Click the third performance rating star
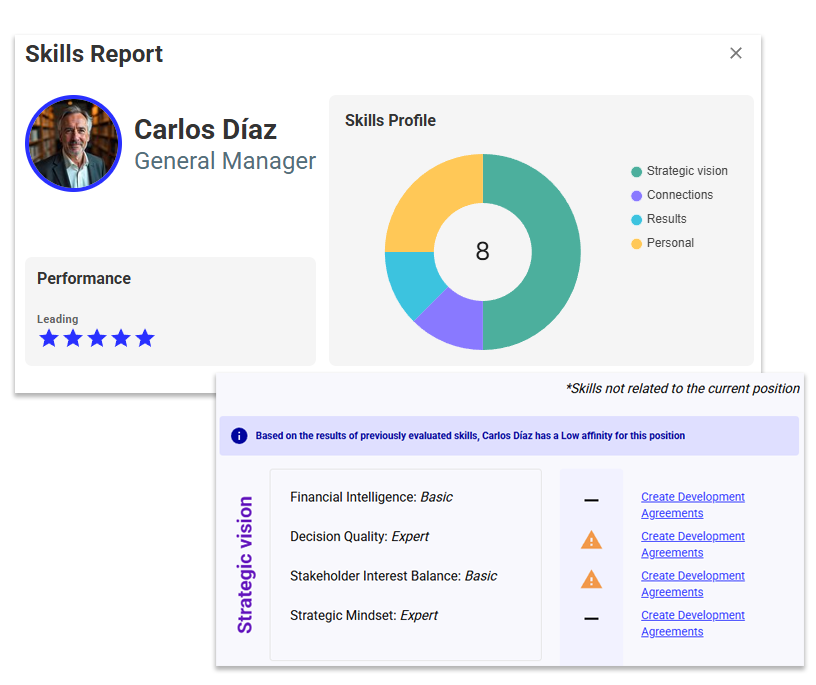 click(x=97, y=338)
